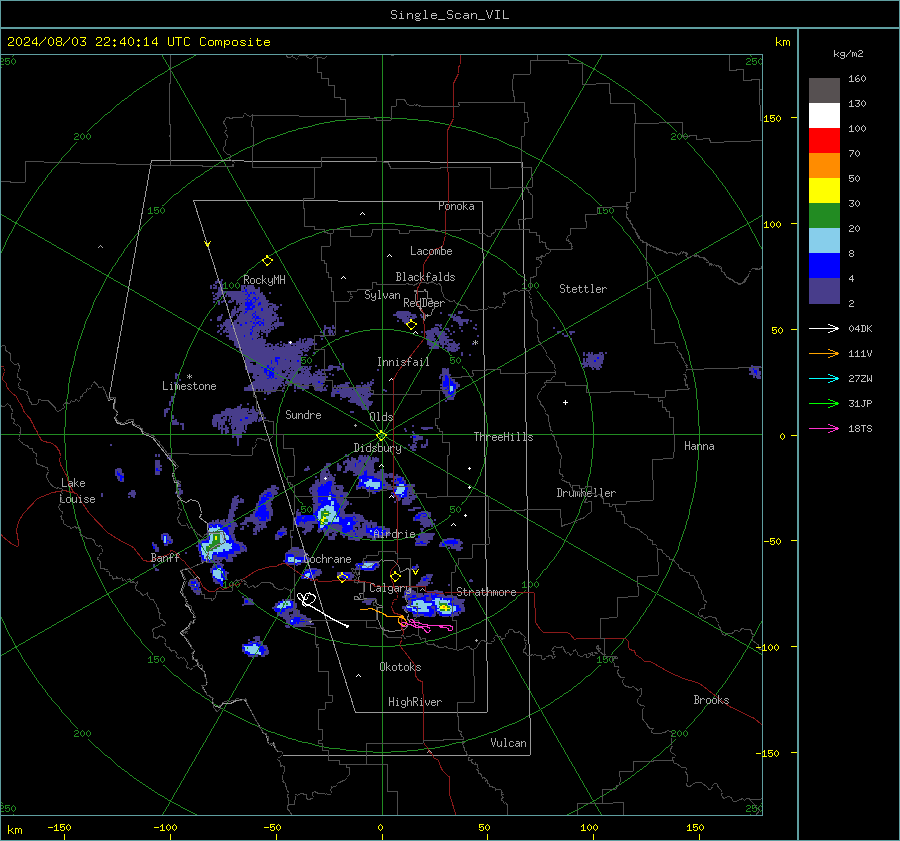Click the Vulcan city label

point(508,743)
